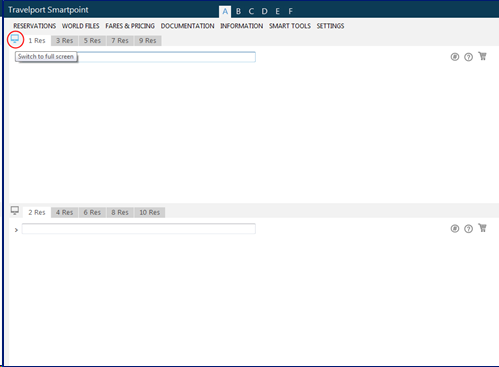Image resolution: width=499 pixels, height=367 pixels.
Task: Click the hash circle icon in top pane
Action: (455, 57)
